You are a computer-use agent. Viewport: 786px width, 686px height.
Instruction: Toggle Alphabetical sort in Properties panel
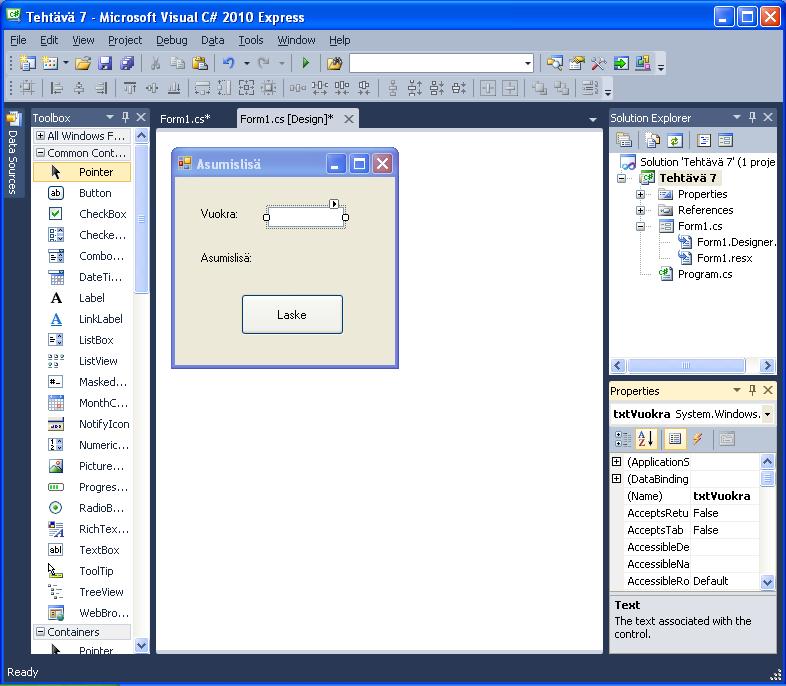coord(646,439)
